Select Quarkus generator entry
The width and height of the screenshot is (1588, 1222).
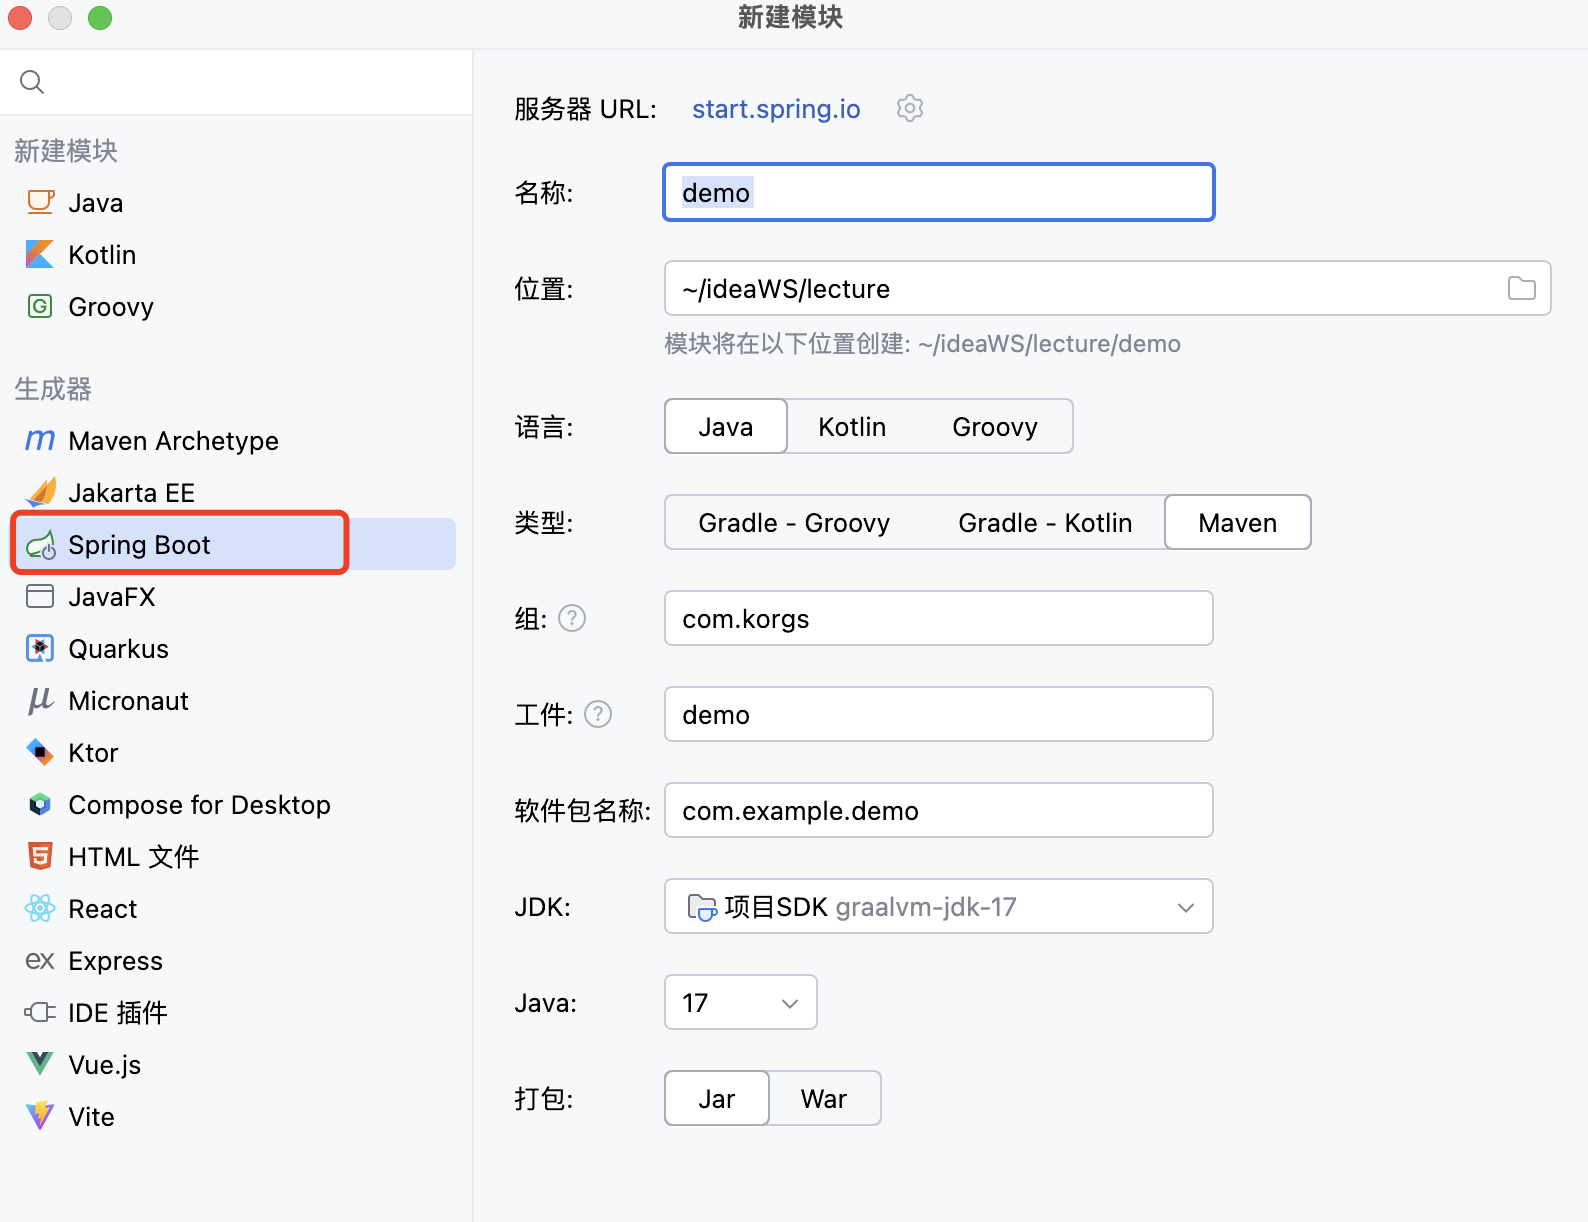(236, 648)
